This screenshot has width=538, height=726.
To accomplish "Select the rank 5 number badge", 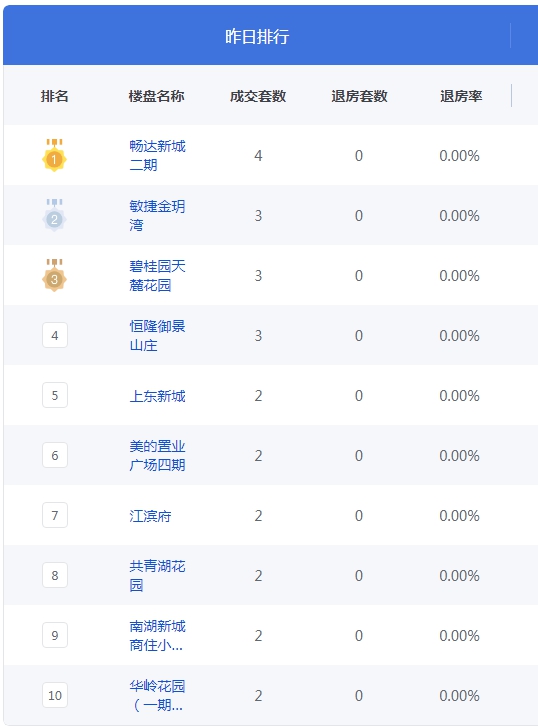I will [55, 395].
